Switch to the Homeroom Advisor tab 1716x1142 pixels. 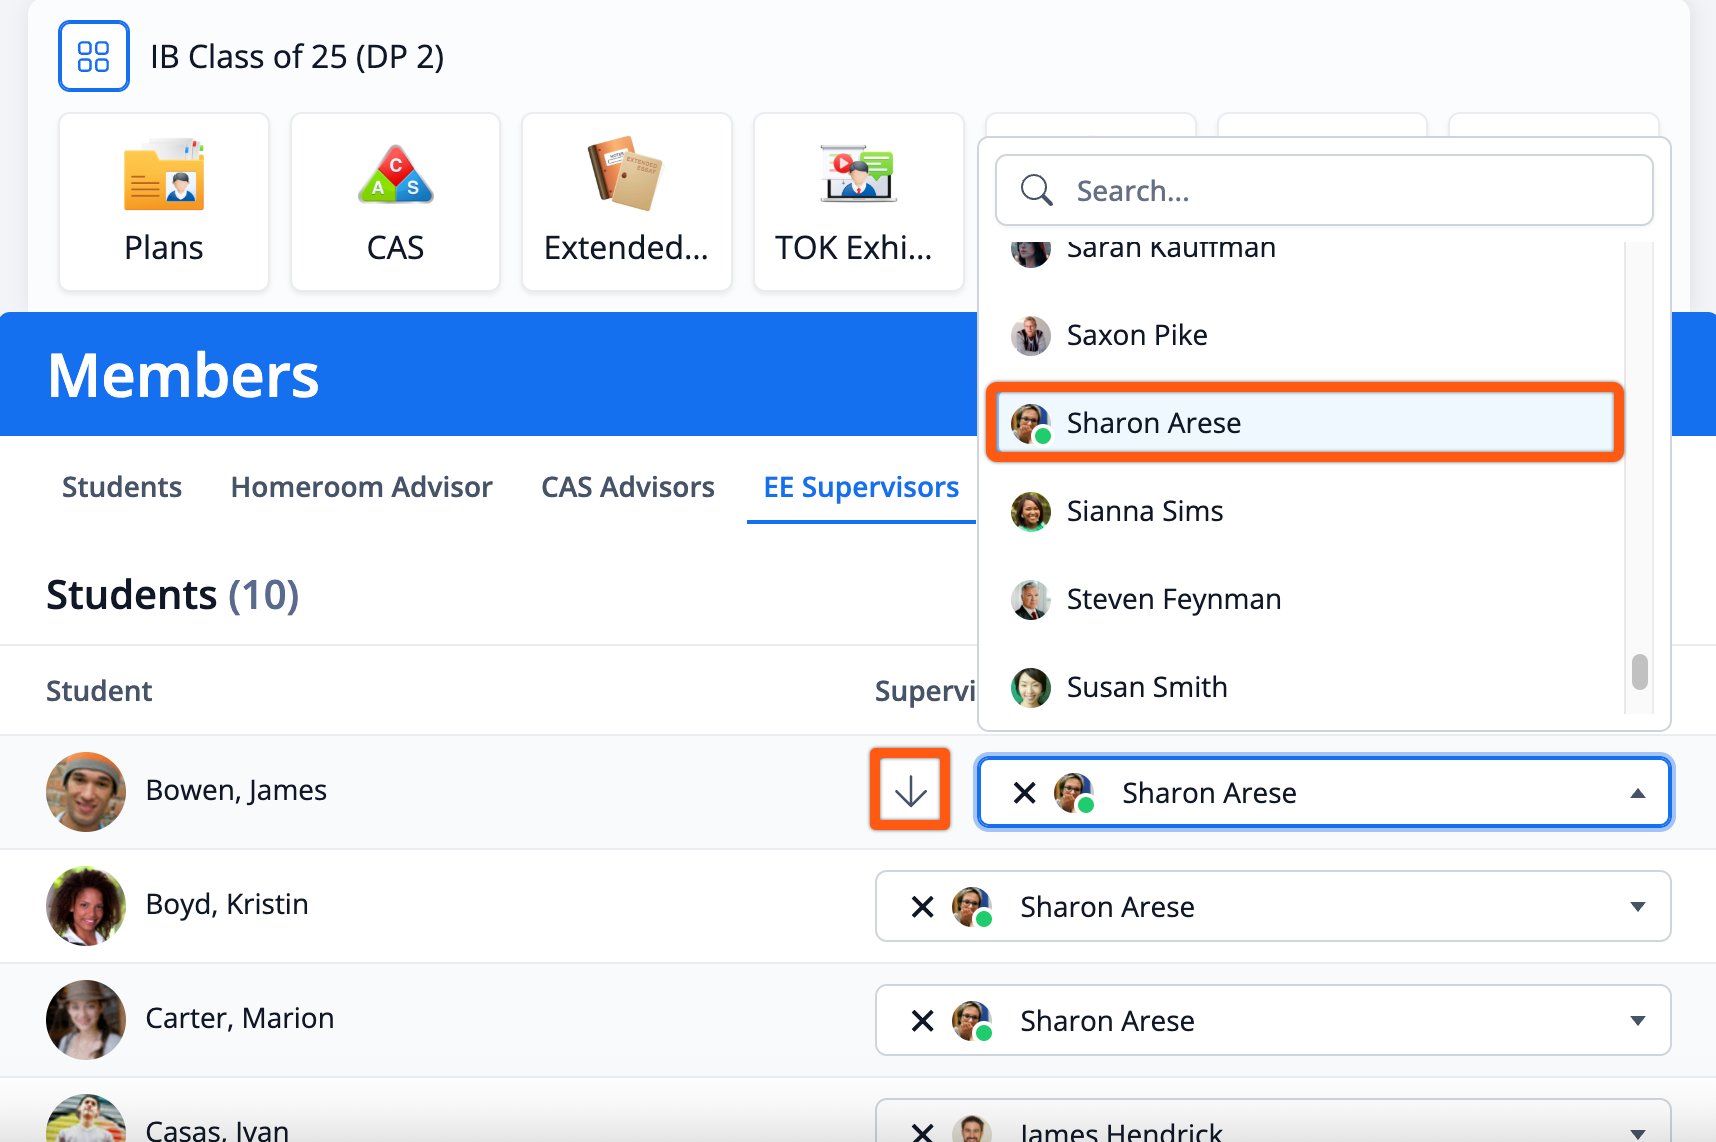[361, 487]
